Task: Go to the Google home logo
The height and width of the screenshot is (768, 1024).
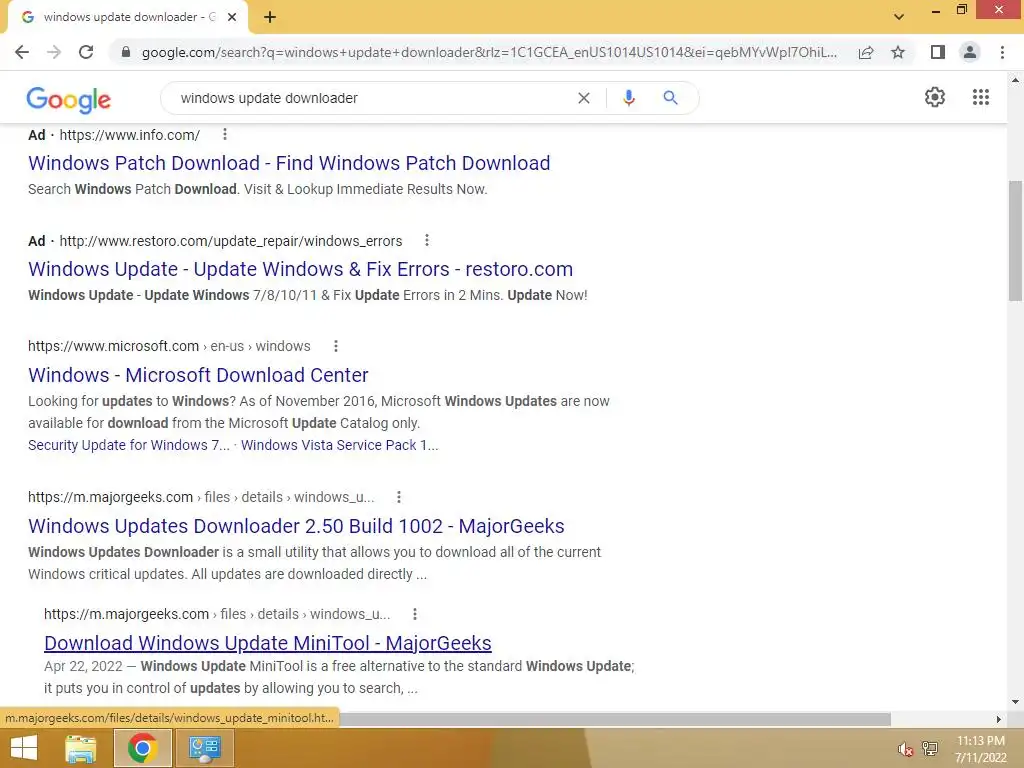Action: (69, 99)
